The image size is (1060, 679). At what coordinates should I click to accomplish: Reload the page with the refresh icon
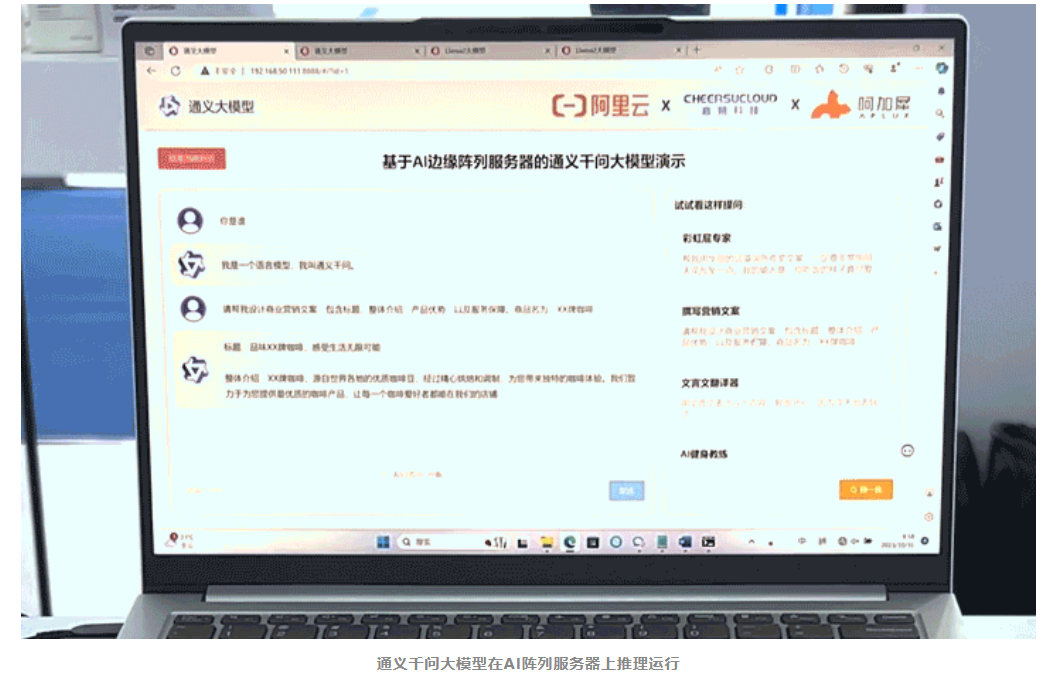pos(176,70)
